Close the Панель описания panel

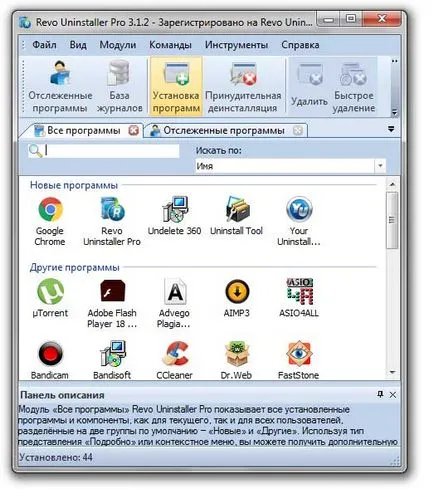393,395
